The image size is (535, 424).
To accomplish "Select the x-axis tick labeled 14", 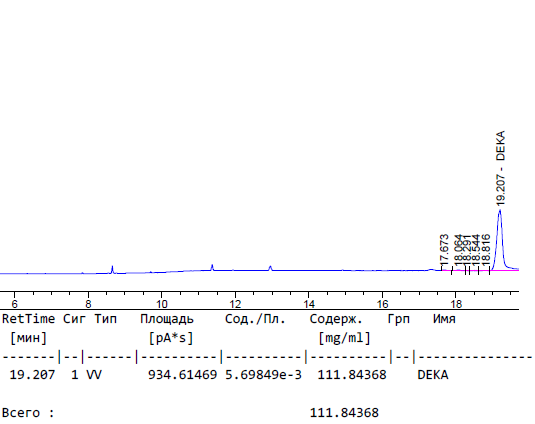I will [x=309, y=304].
